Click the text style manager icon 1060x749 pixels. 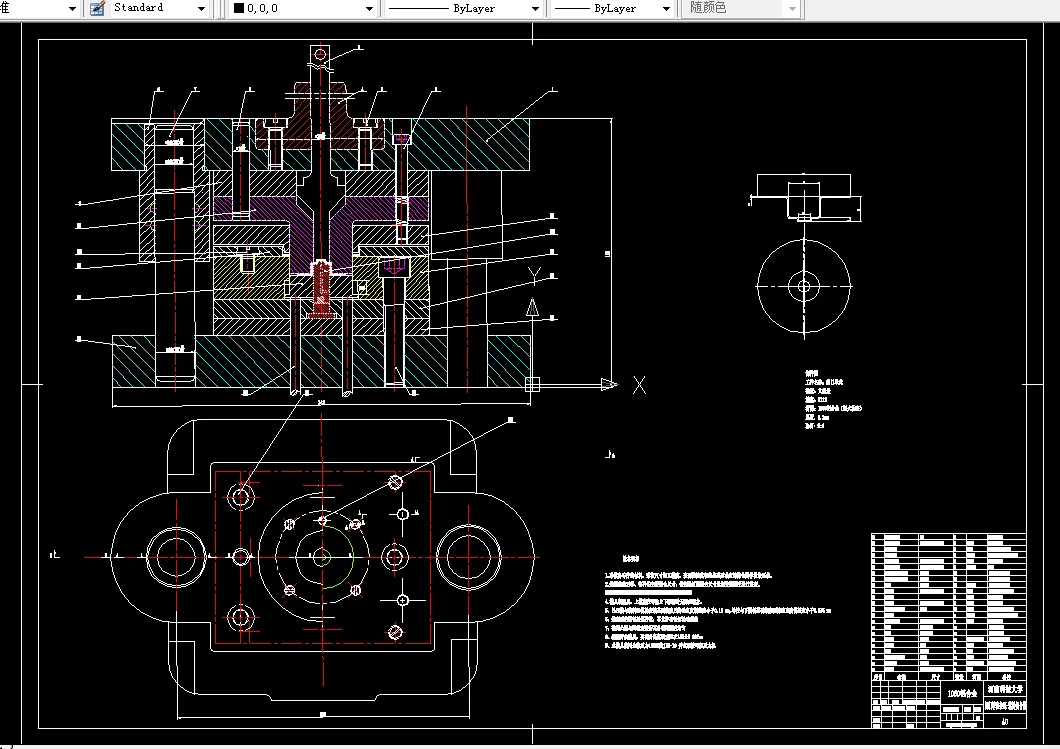(x=97, y=8)
